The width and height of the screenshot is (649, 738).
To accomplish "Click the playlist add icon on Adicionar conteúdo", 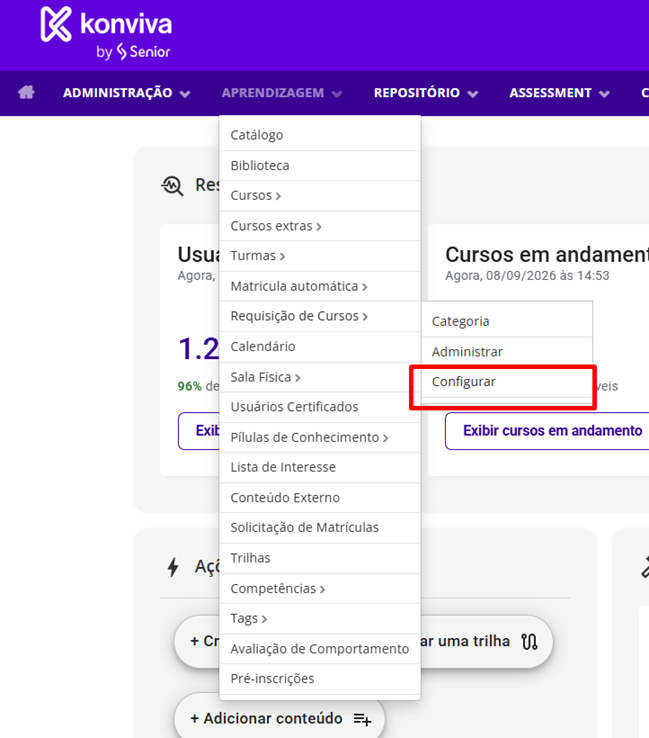I will click(x=362, y=719).
